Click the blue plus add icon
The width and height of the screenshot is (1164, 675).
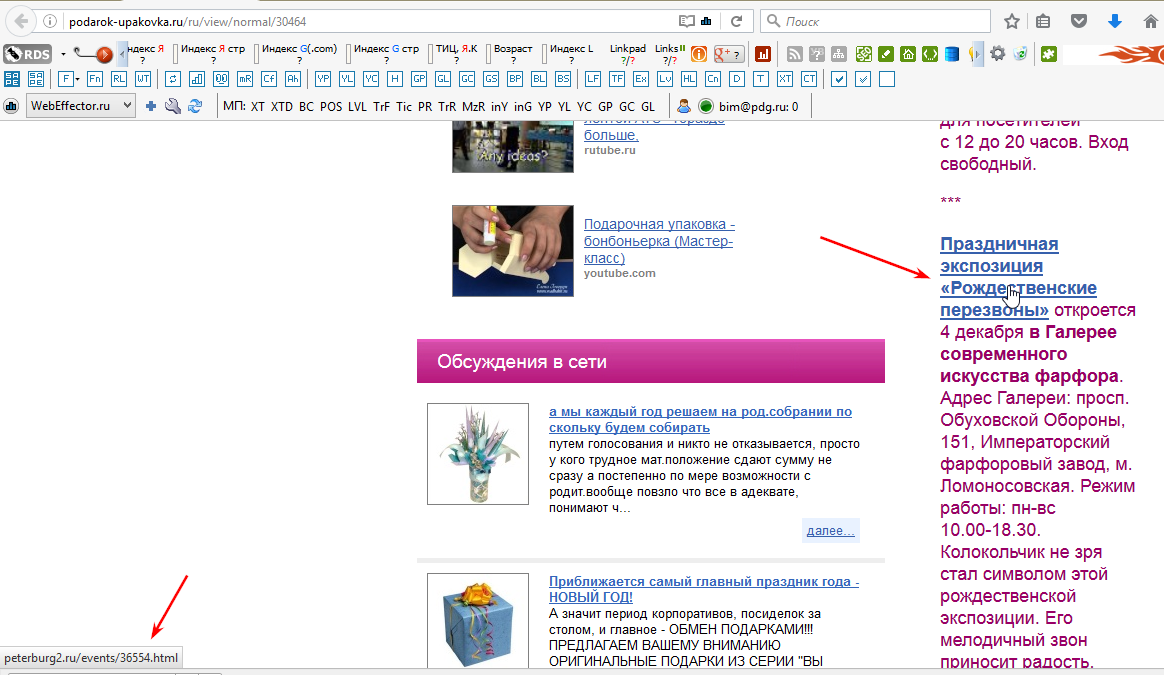pyautogui.click(x=151, y=106)
